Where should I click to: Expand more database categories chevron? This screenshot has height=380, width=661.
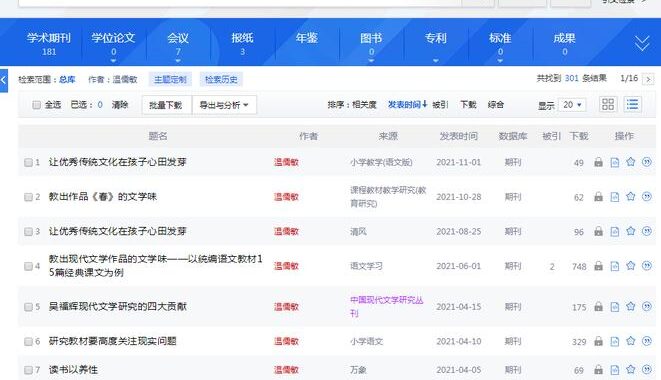pos(642,43)
